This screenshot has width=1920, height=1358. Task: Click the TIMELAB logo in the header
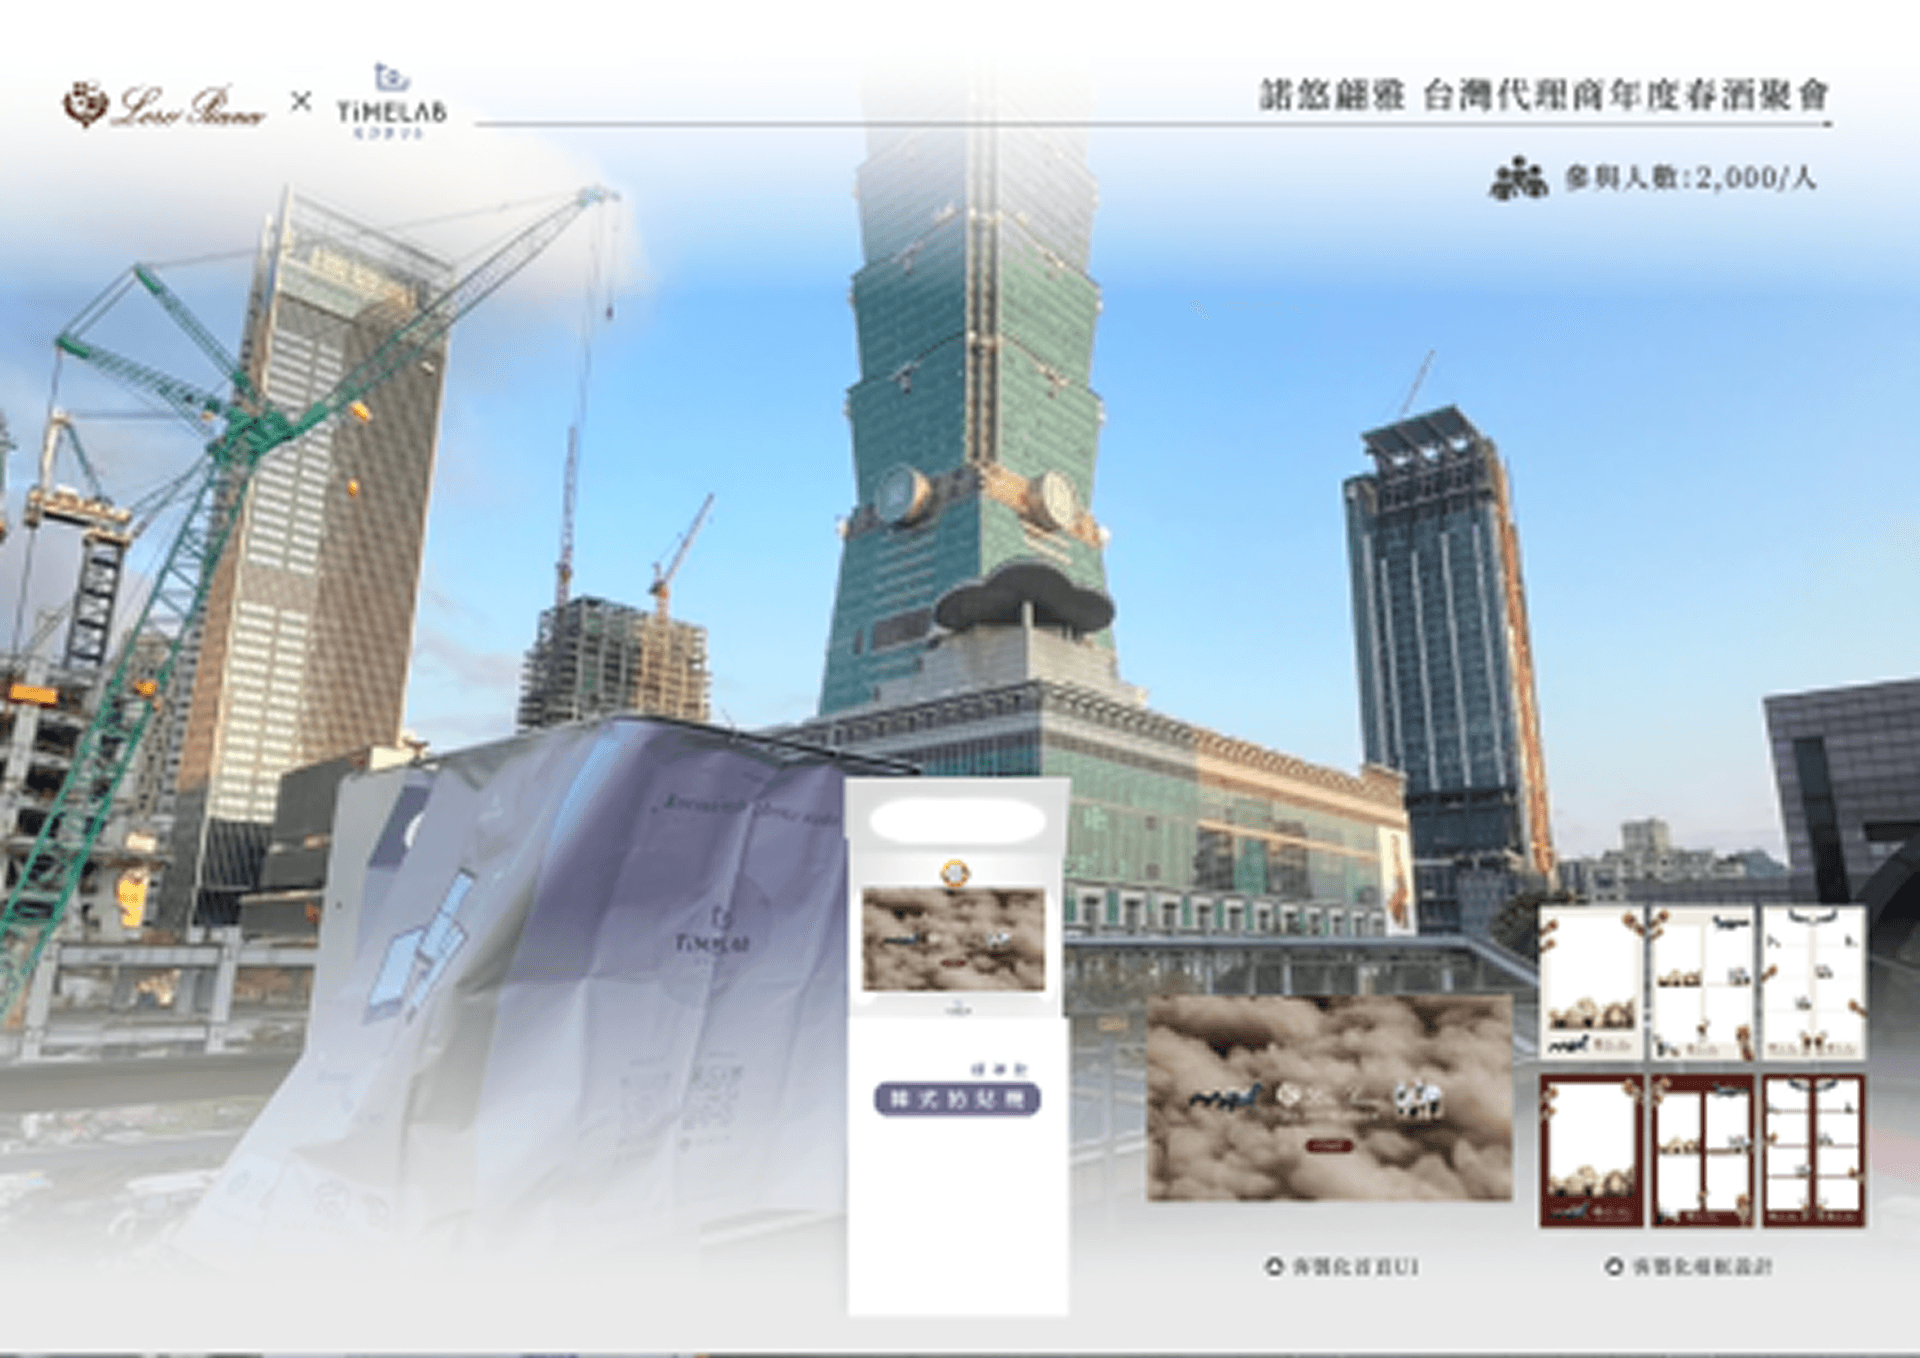pos(391,101)
